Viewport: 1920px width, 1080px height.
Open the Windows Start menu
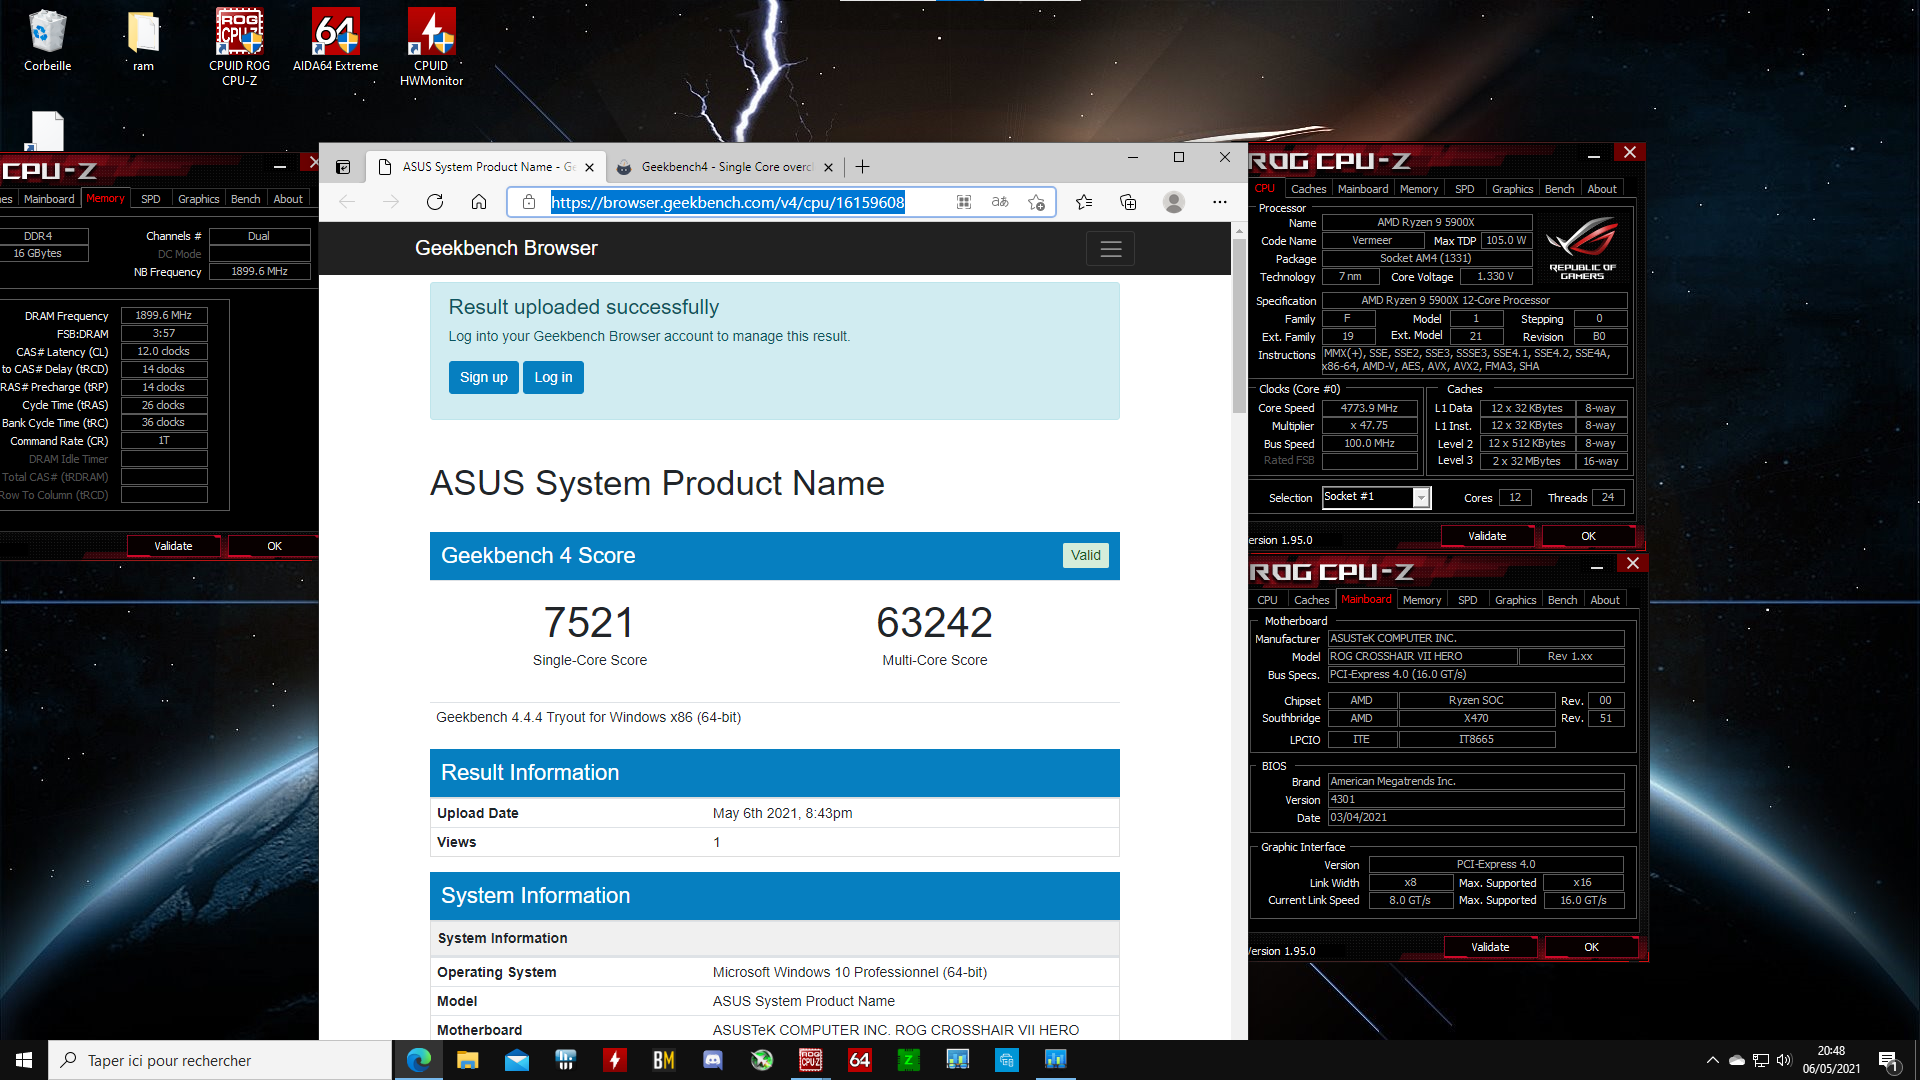24,1060
